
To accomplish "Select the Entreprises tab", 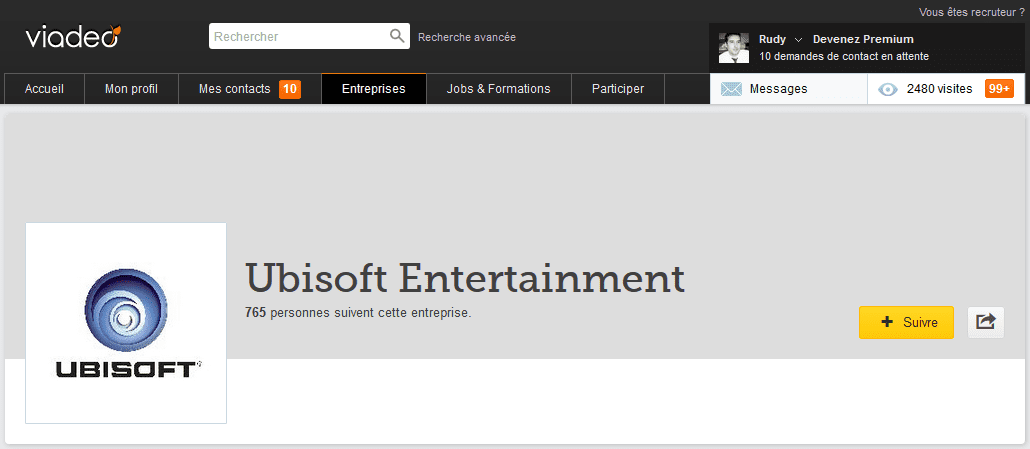I will click(374, 89).
